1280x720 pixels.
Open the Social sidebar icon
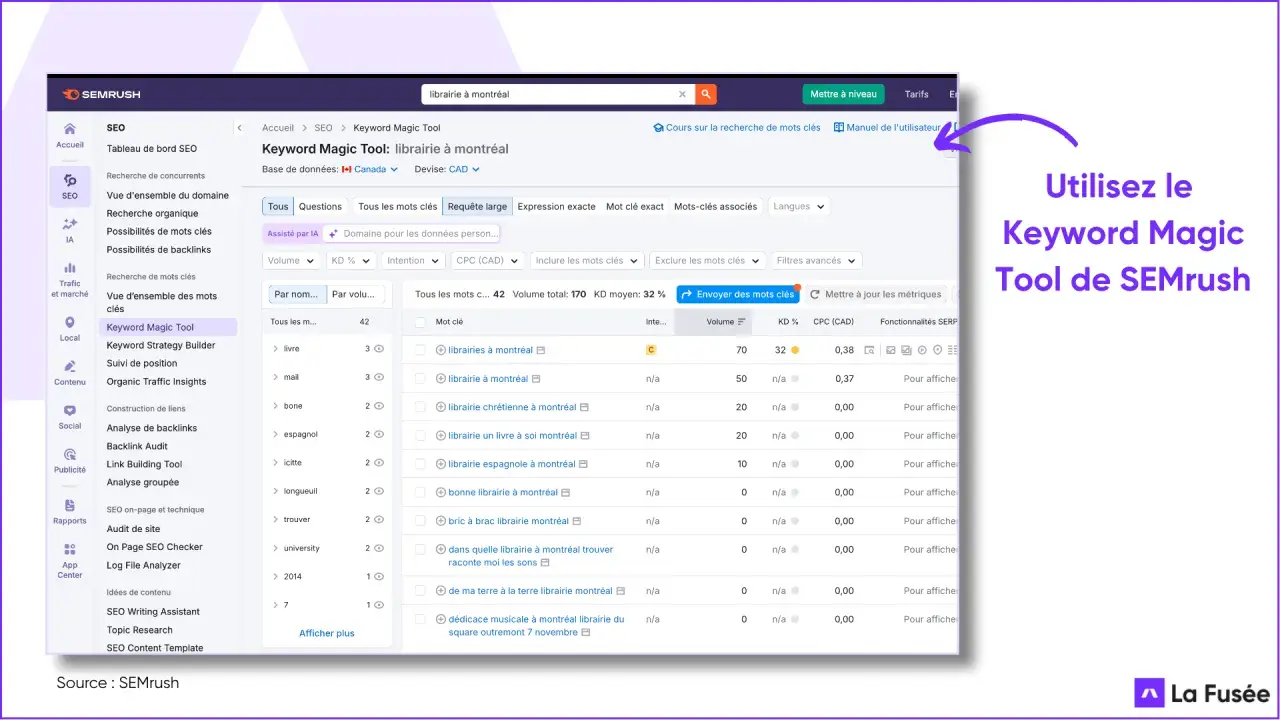click(x=69, y=417)
